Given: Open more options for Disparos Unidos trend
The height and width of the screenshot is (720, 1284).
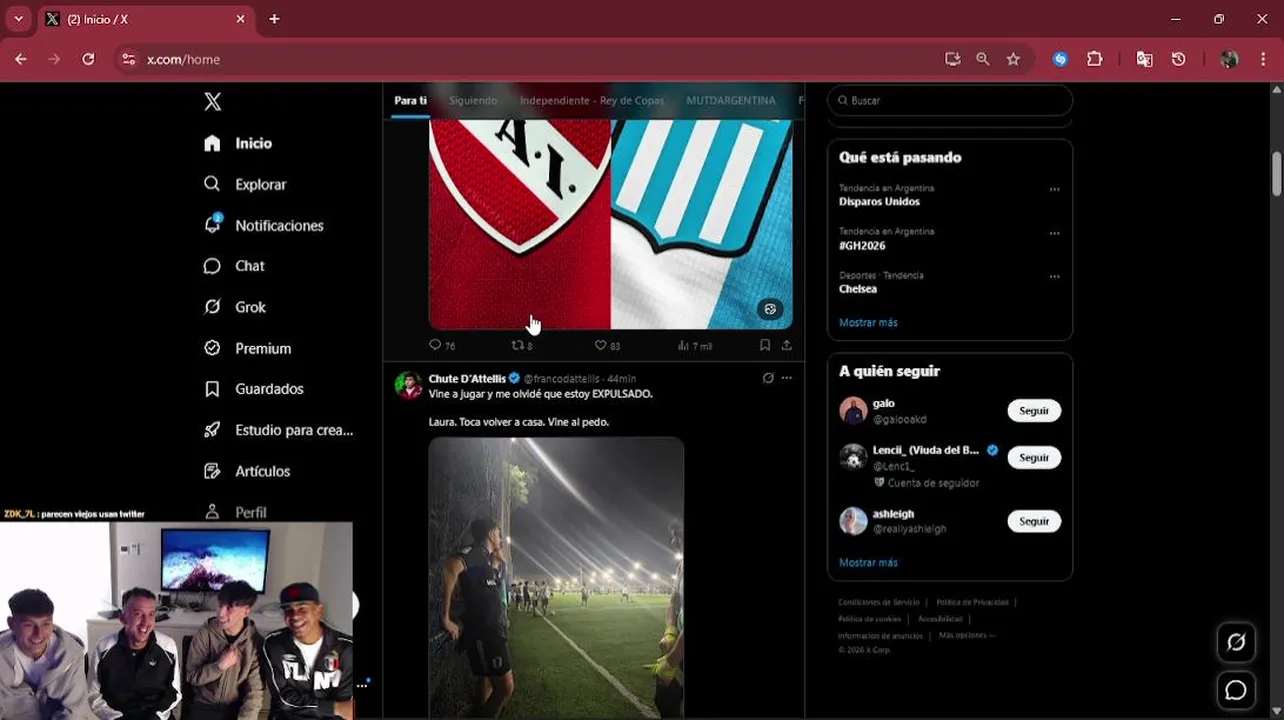Looking at the screenshot, I should tap(1054, 189).
